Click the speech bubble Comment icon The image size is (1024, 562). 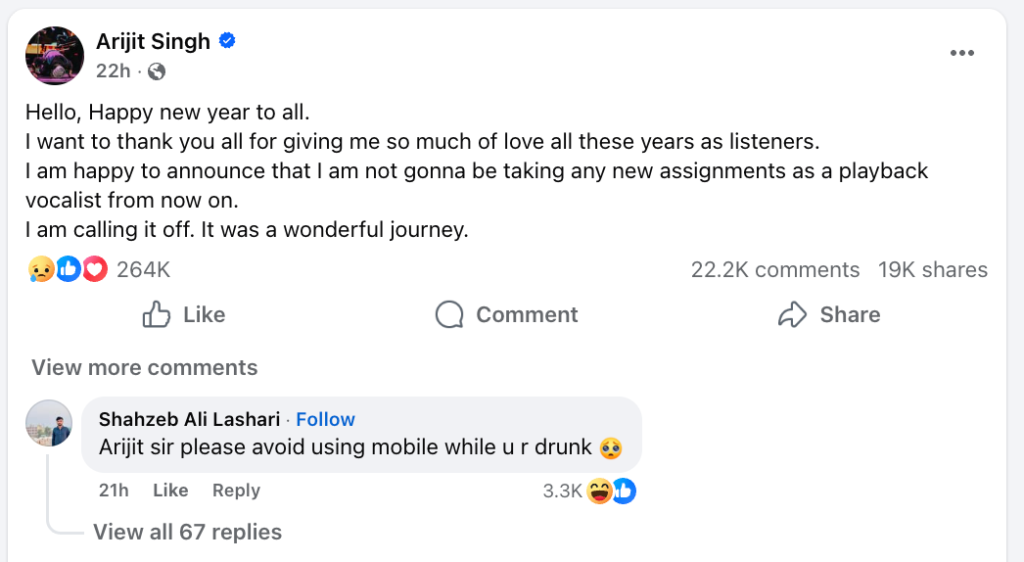point(450,314)
